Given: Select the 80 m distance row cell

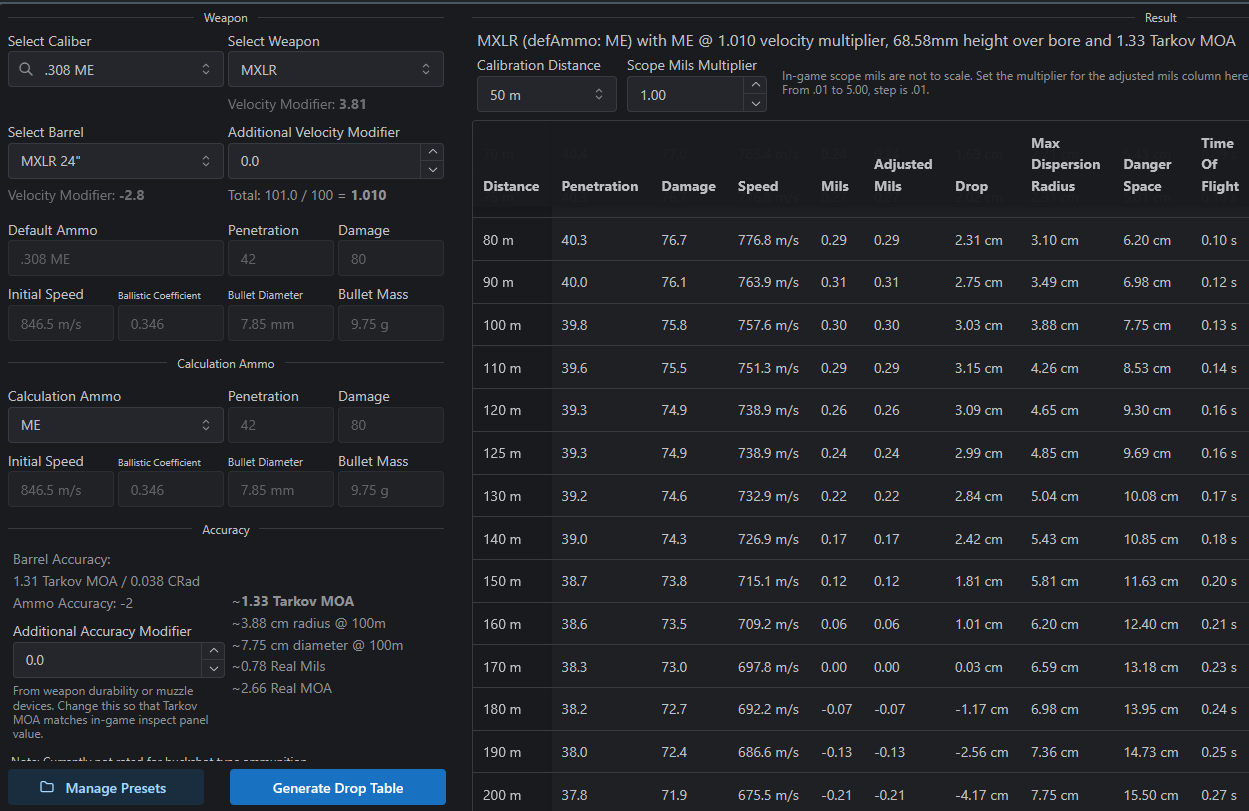Looking at the screenshot, I should pos(512,240).
